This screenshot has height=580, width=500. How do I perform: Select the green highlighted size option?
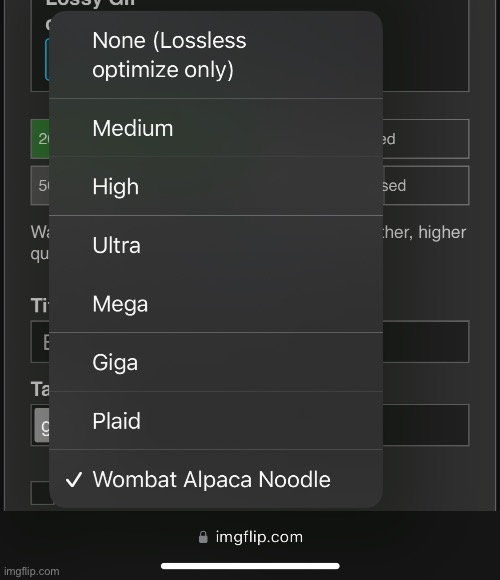tap(40, 139)
